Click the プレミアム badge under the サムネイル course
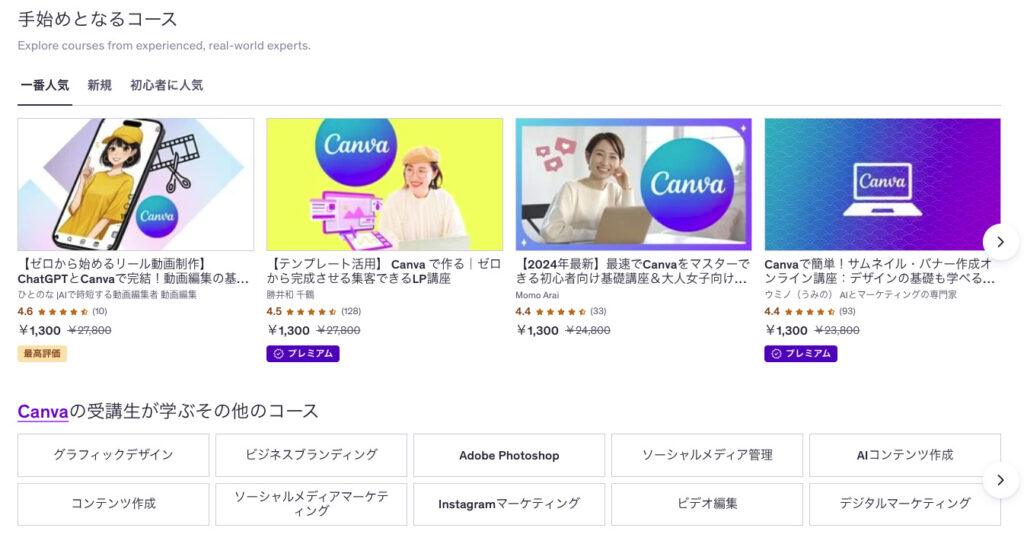Screen dimensions: 1024x547 [801, 353]
